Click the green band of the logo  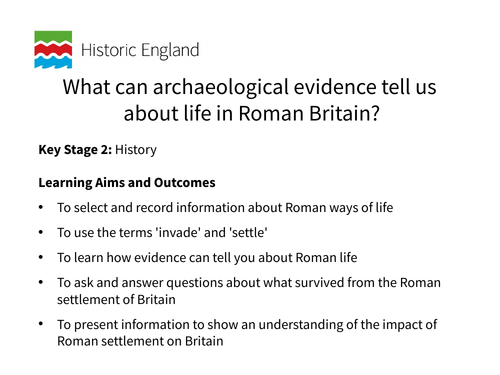click(x=53, y=37)
